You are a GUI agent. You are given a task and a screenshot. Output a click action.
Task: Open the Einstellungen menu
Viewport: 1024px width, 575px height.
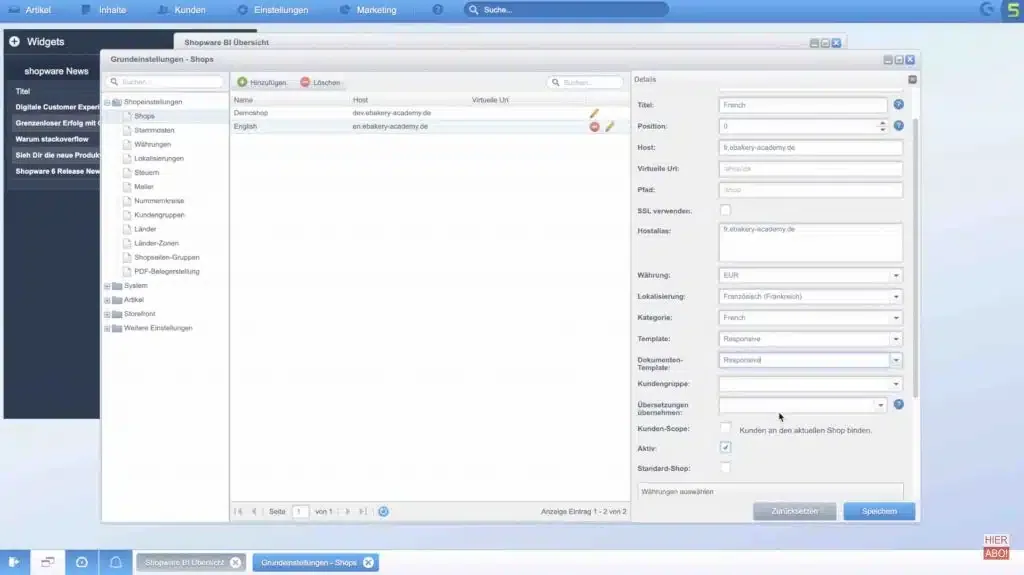(273, 10)
